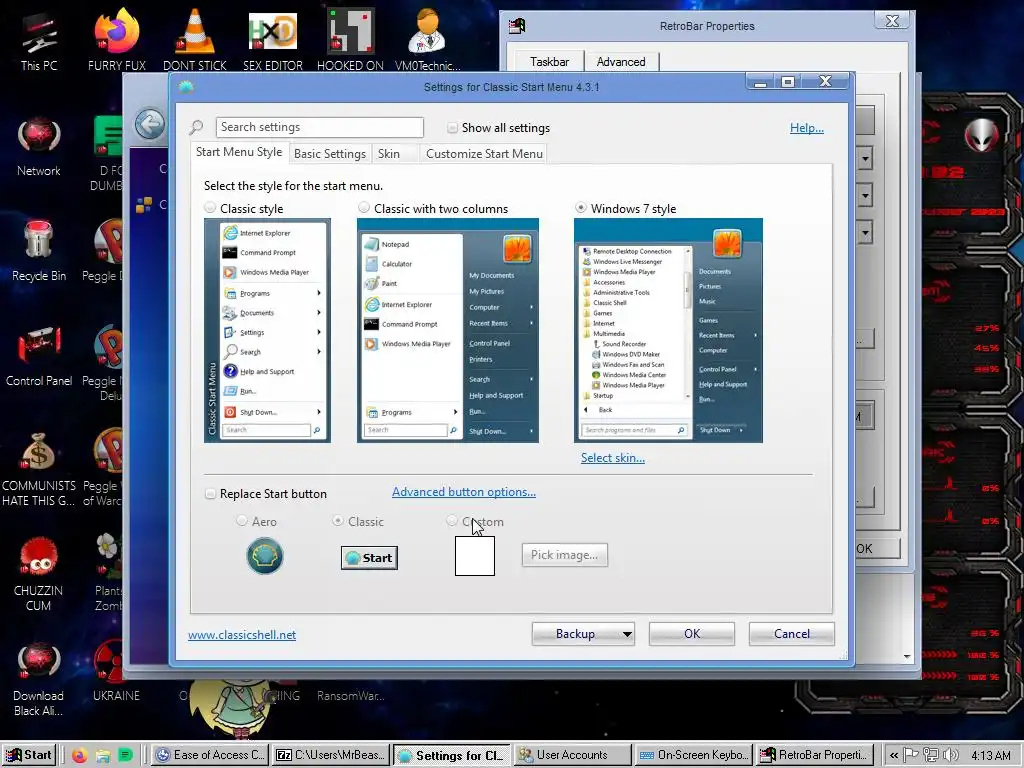Launch Firefox from the taskbar quick launch

(x=80, y=756)
